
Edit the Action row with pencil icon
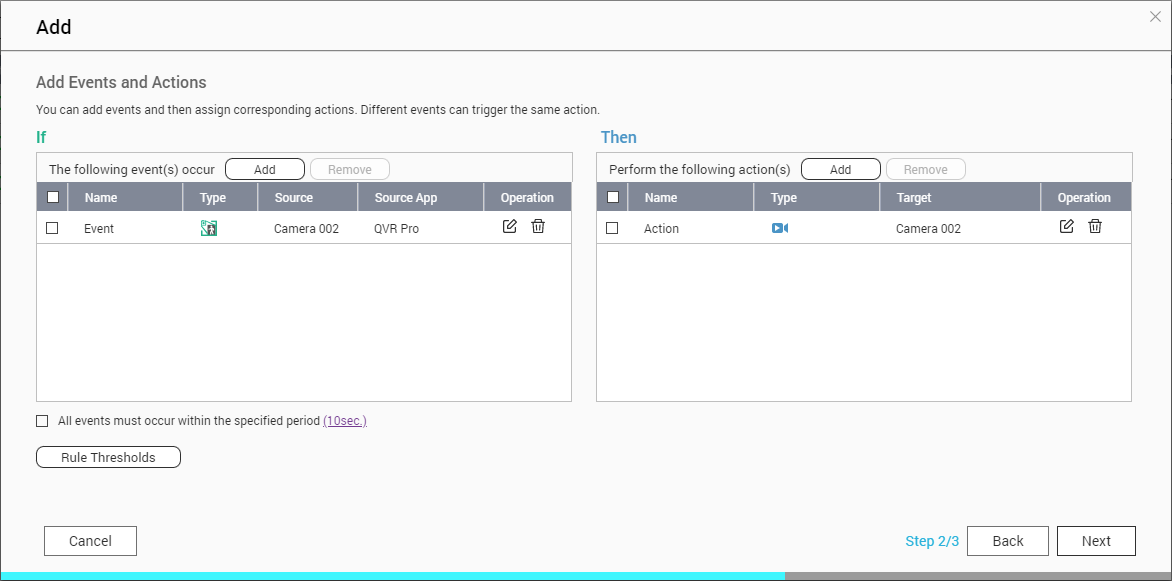coord(1067,227)
